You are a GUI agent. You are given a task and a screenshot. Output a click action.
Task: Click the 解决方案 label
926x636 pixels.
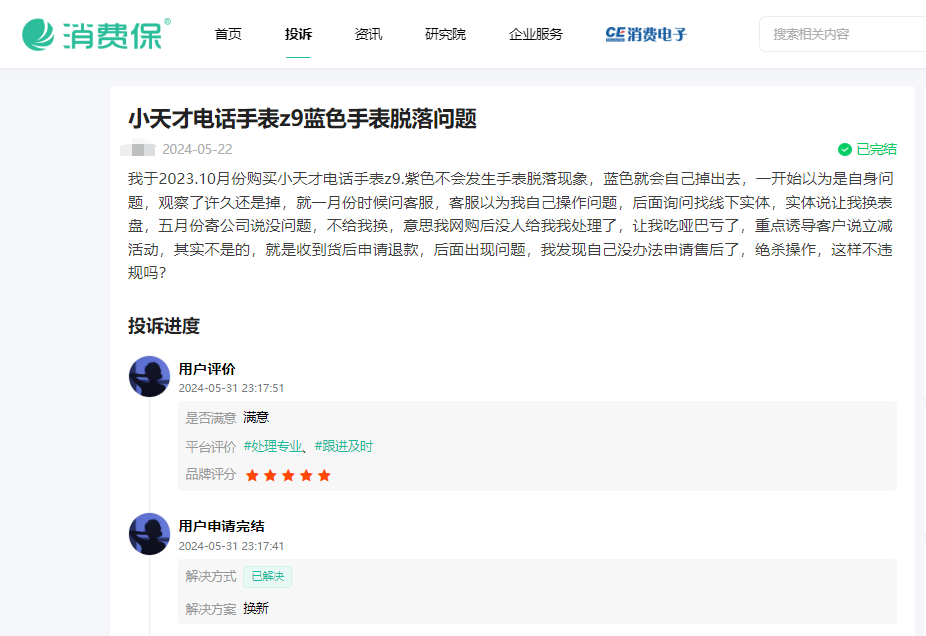point(211,609)
